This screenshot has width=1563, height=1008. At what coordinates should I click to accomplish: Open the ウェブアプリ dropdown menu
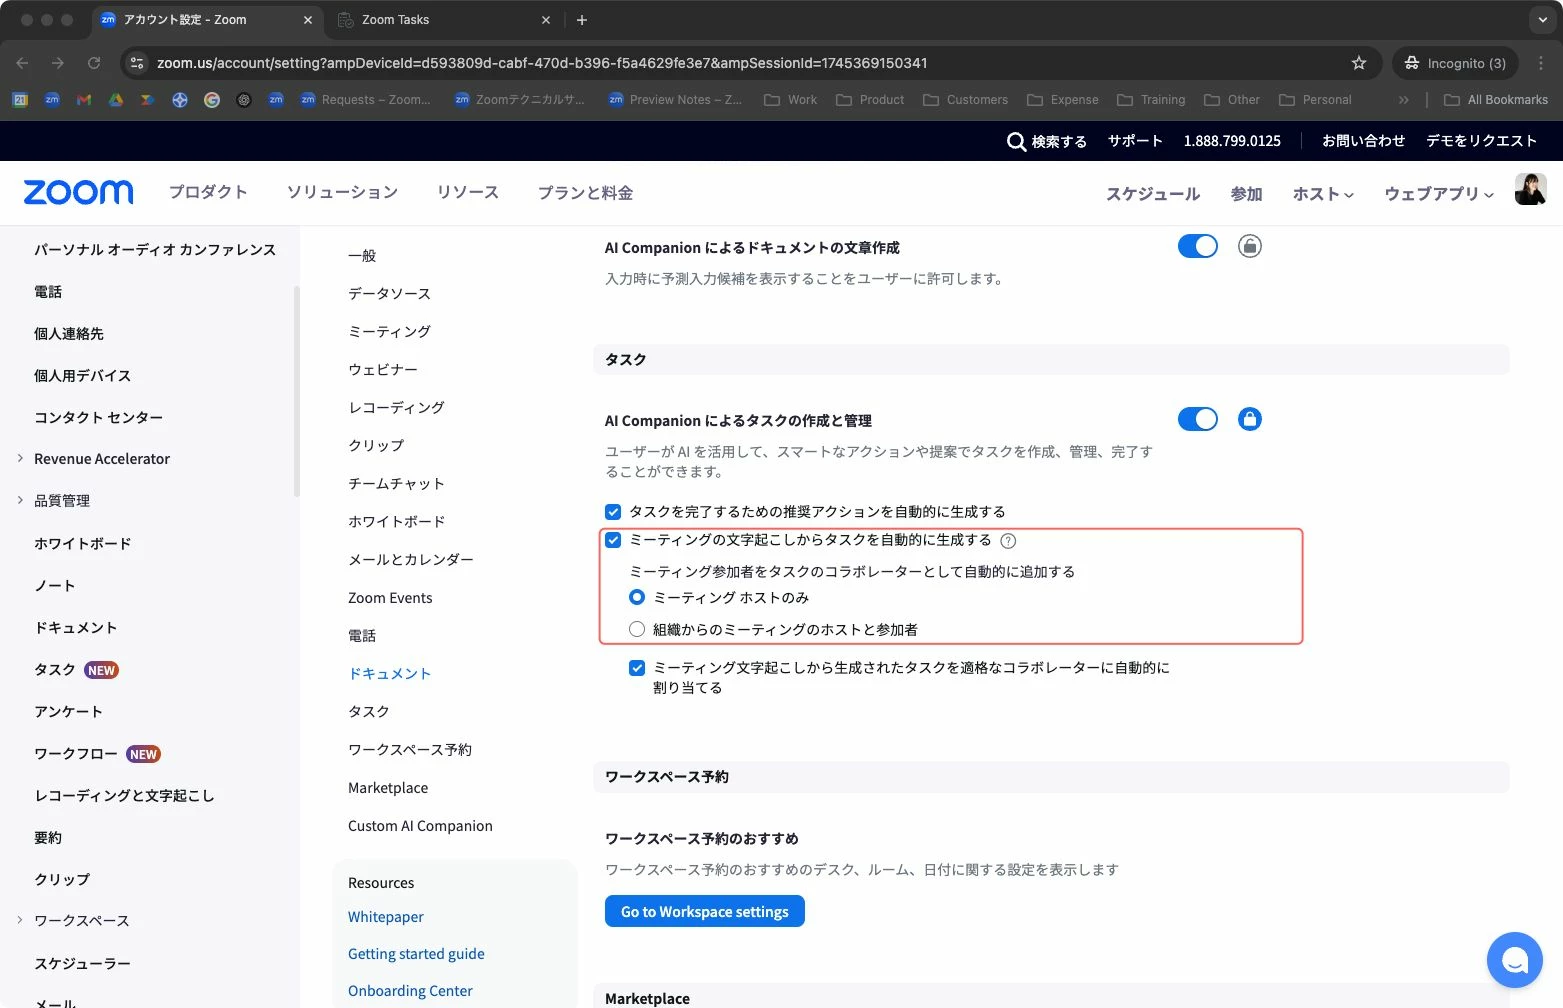coord(1439,194)
